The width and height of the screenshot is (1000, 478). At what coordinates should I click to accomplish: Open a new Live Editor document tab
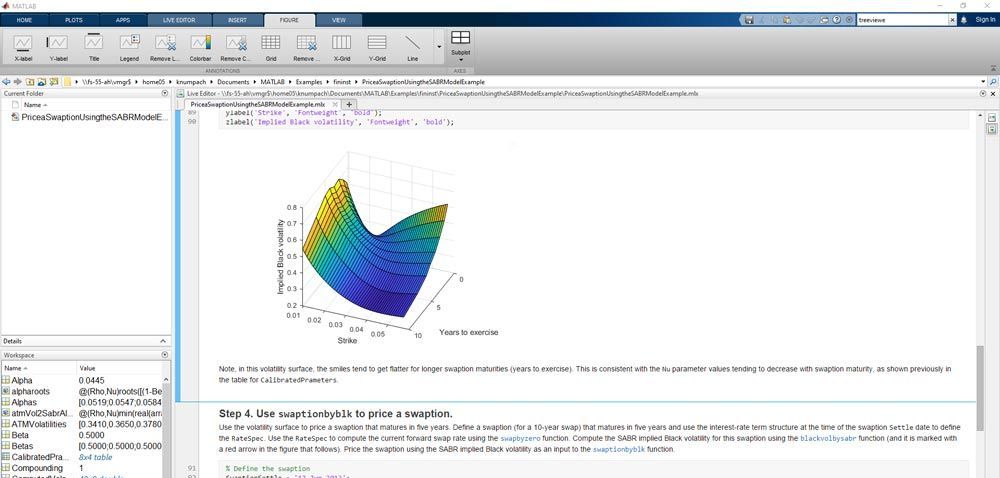(349, 104)
